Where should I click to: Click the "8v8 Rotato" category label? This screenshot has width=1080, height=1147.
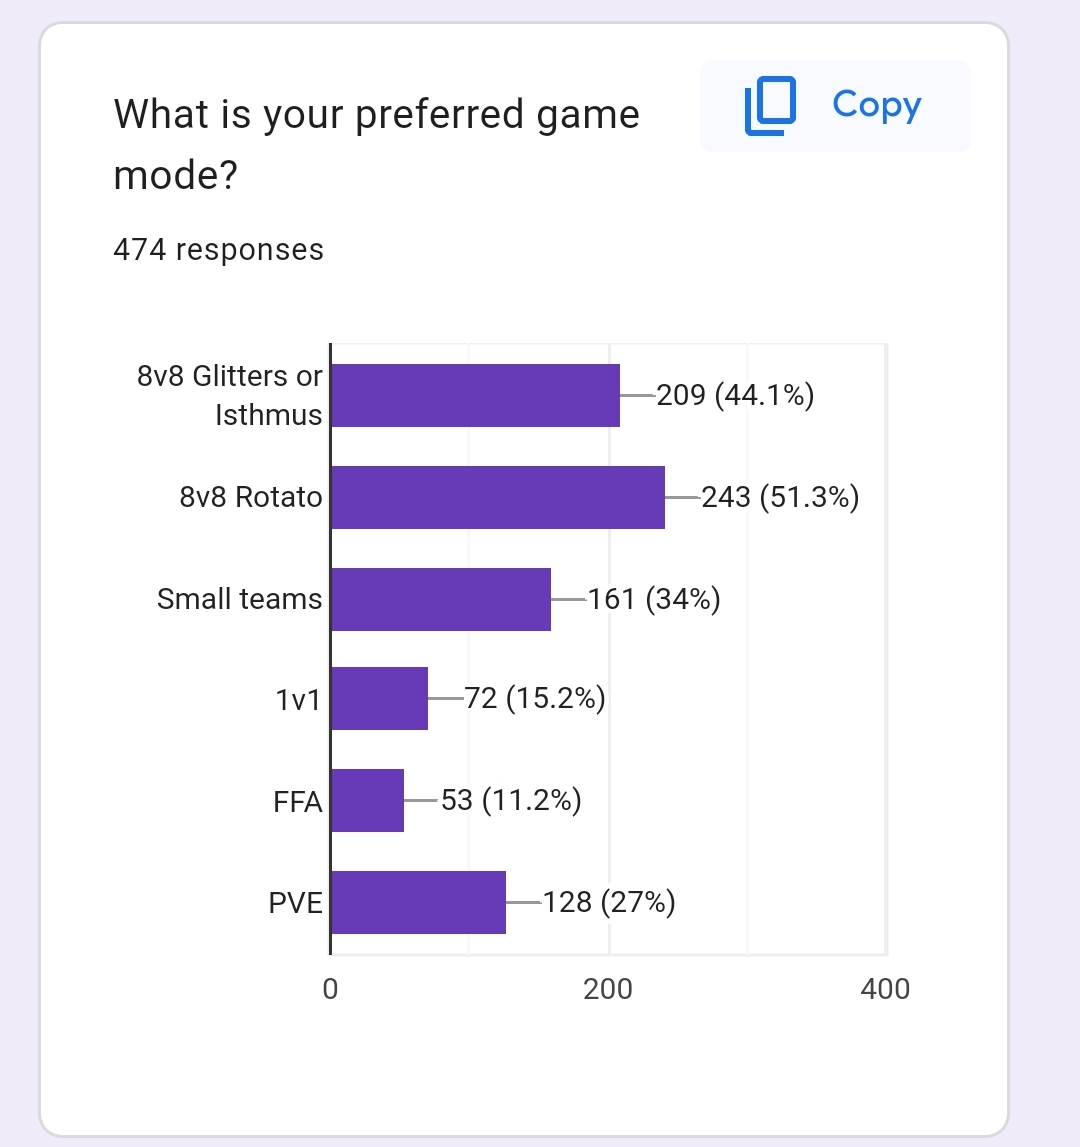(251, 497)
